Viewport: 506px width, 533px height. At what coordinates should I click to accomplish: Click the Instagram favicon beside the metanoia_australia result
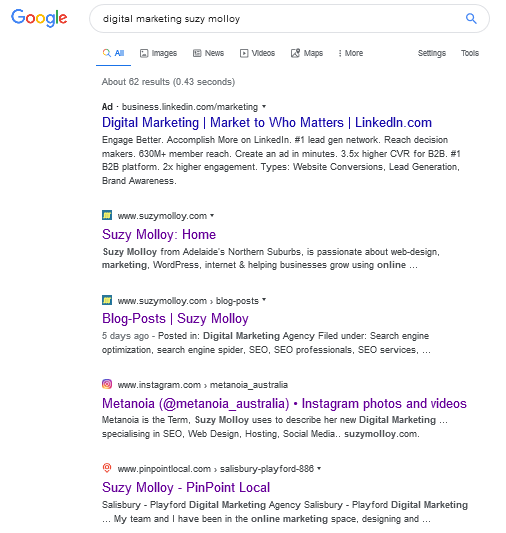pos(107,384)
